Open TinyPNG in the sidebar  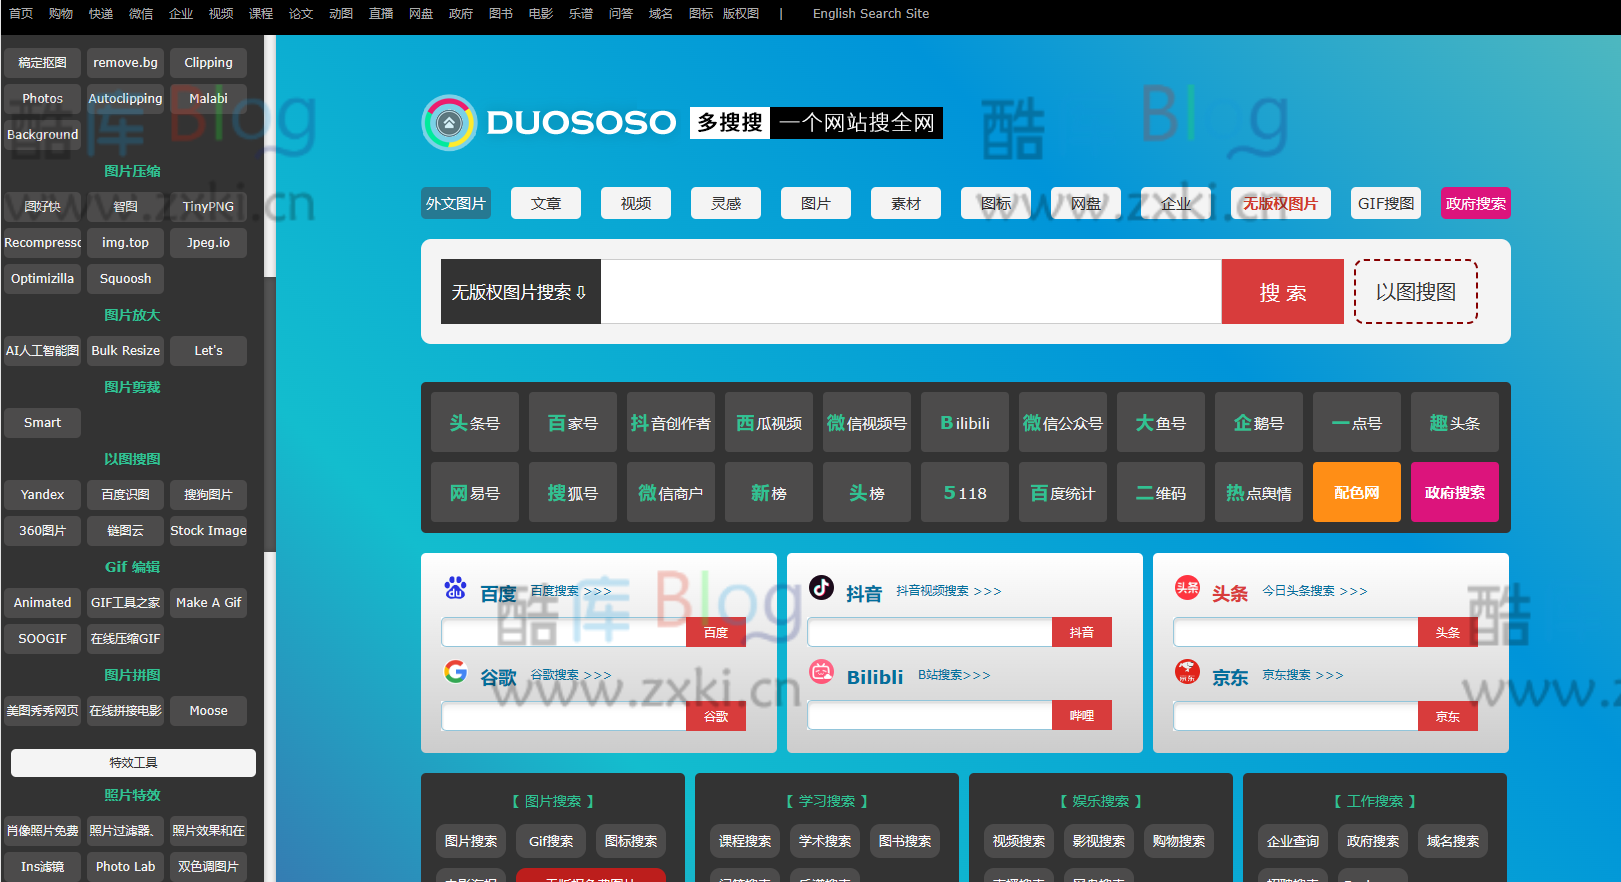coord(208,206)
